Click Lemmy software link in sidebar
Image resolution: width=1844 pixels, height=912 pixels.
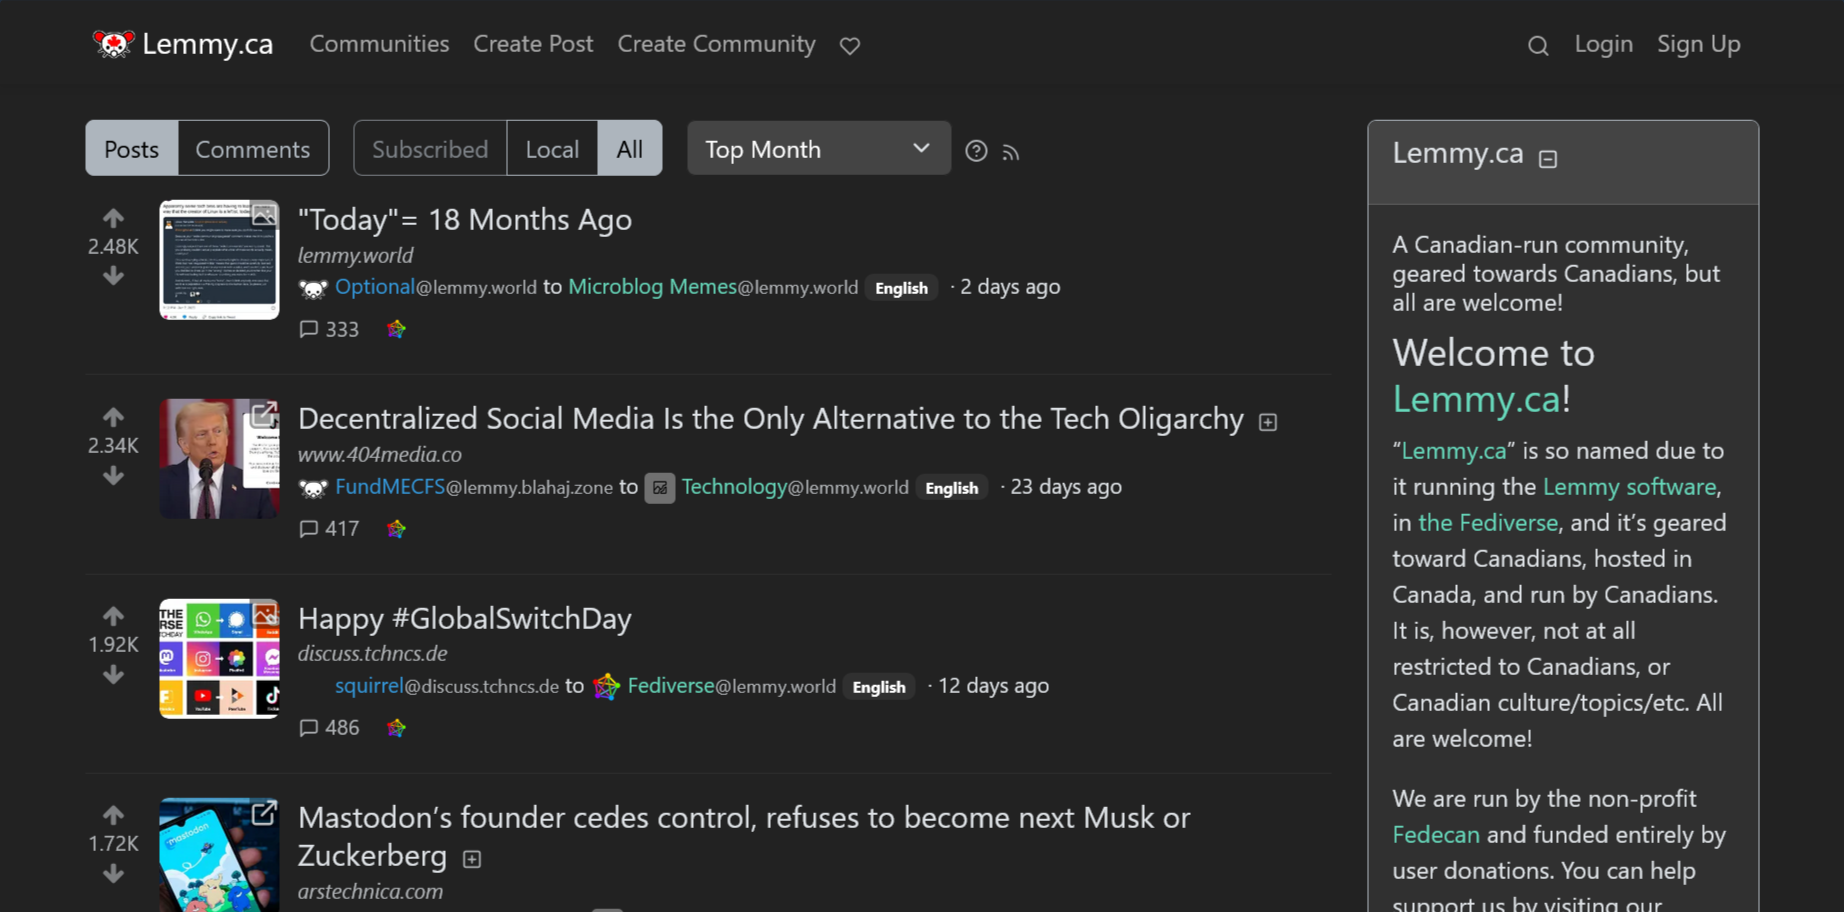pyautogui.click(x=1629, y=486)
